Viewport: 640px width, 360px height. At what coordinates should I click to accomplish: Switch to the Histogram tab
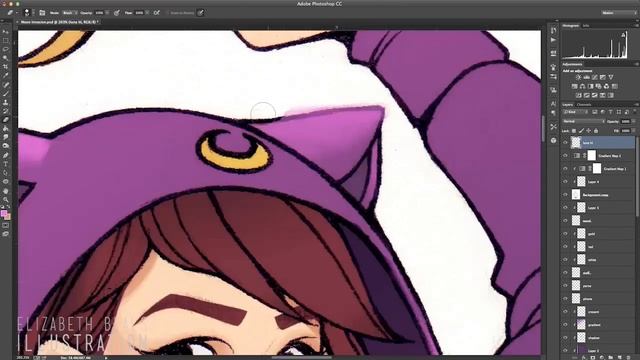pos(571,25)
